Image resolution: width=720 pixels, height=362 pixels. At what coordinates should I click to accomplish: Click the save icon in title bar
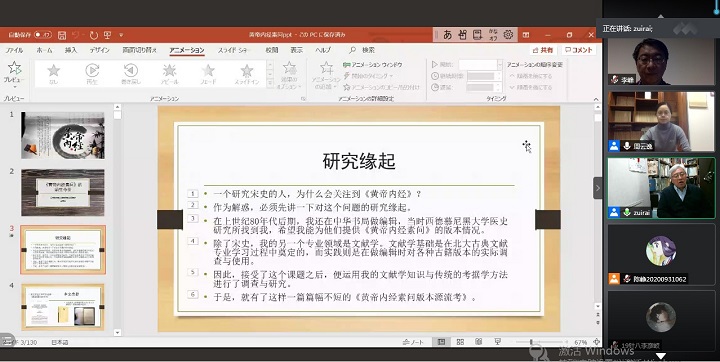(62, 35)
